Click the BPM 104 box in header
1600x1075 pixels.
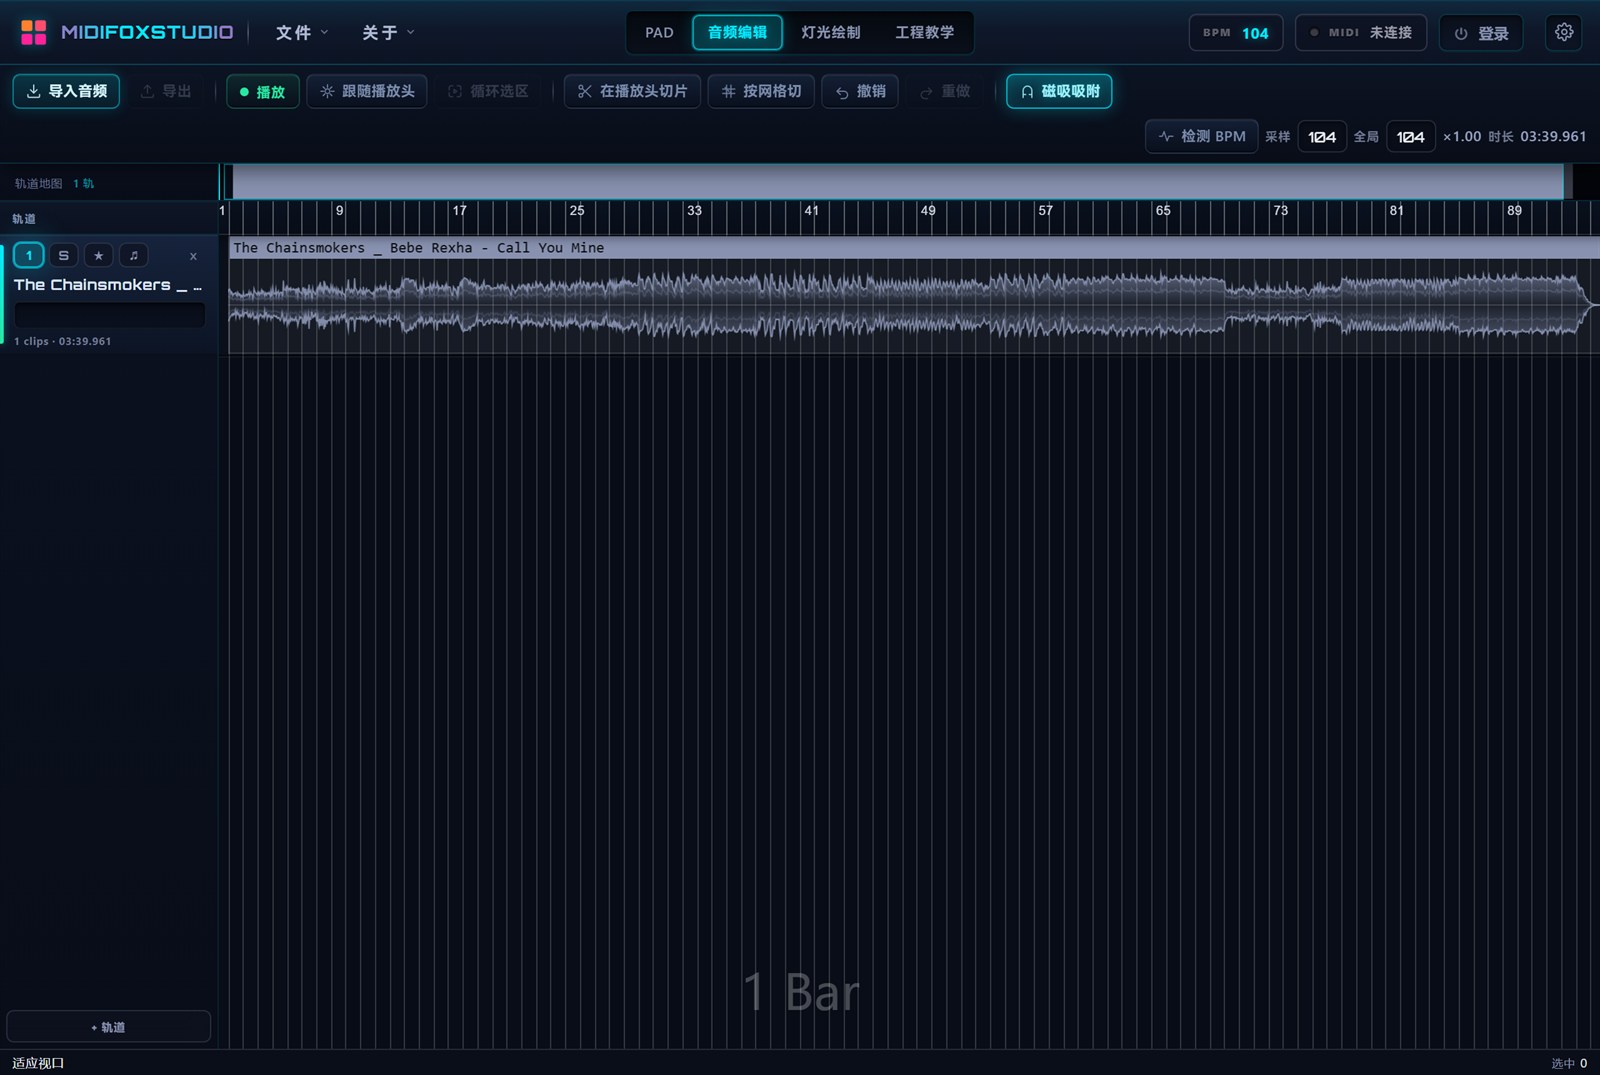point(1236,33)
